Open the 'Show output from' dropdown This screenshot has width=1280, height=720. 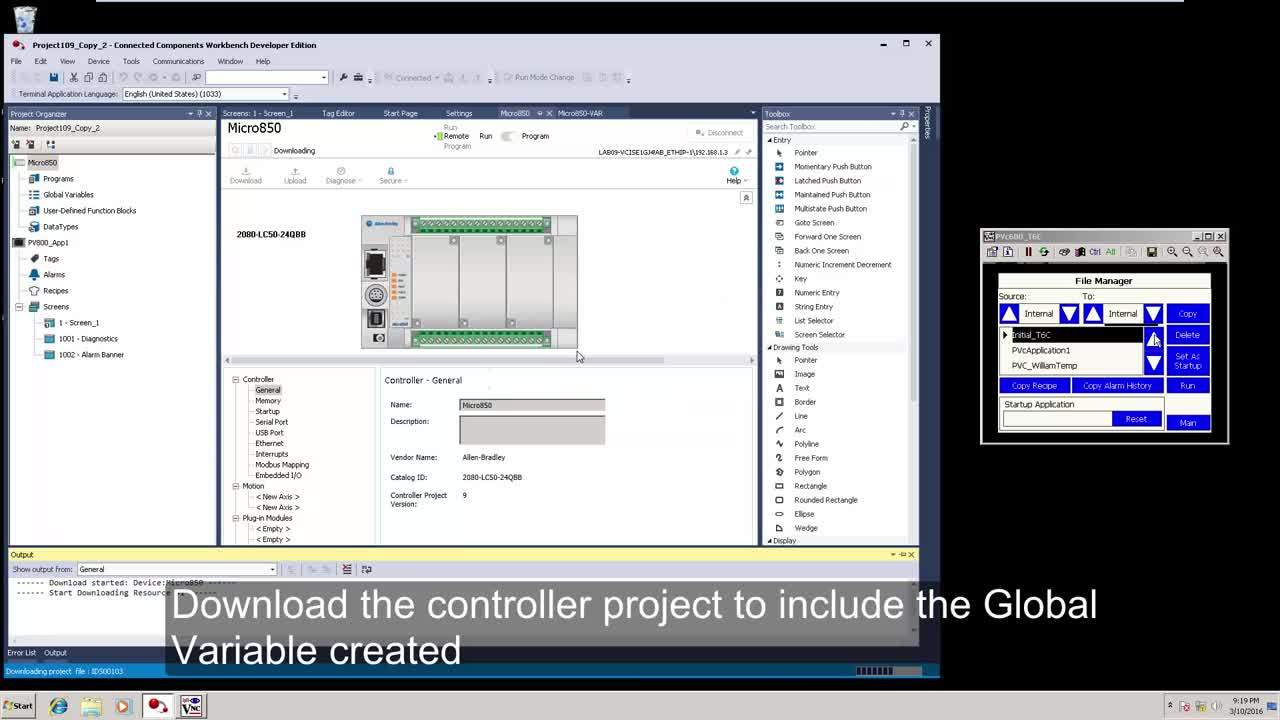point(272,569)
